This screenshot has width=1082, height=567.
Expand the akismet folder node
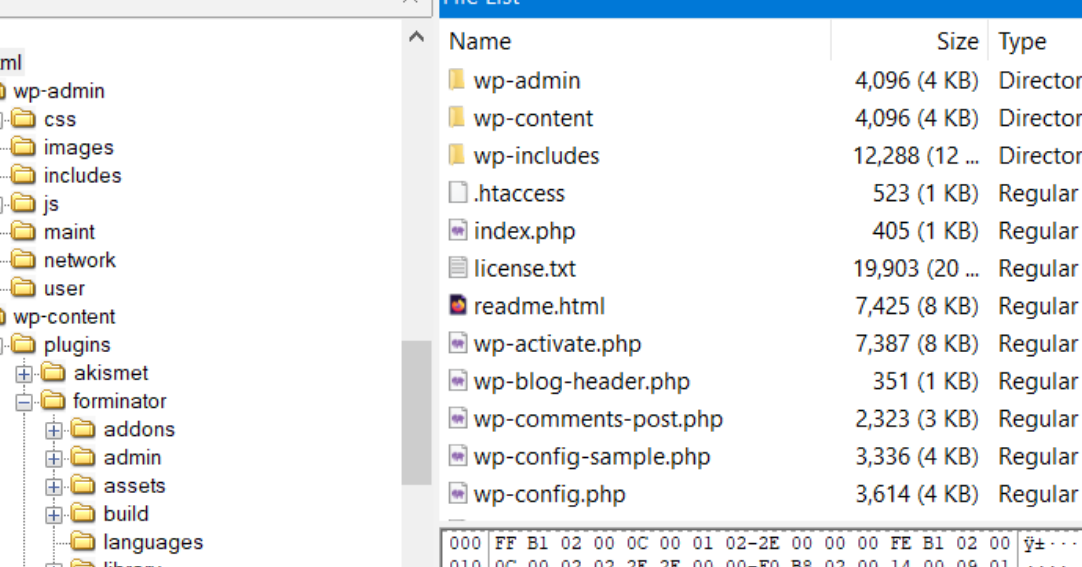[x=24, y=374]
